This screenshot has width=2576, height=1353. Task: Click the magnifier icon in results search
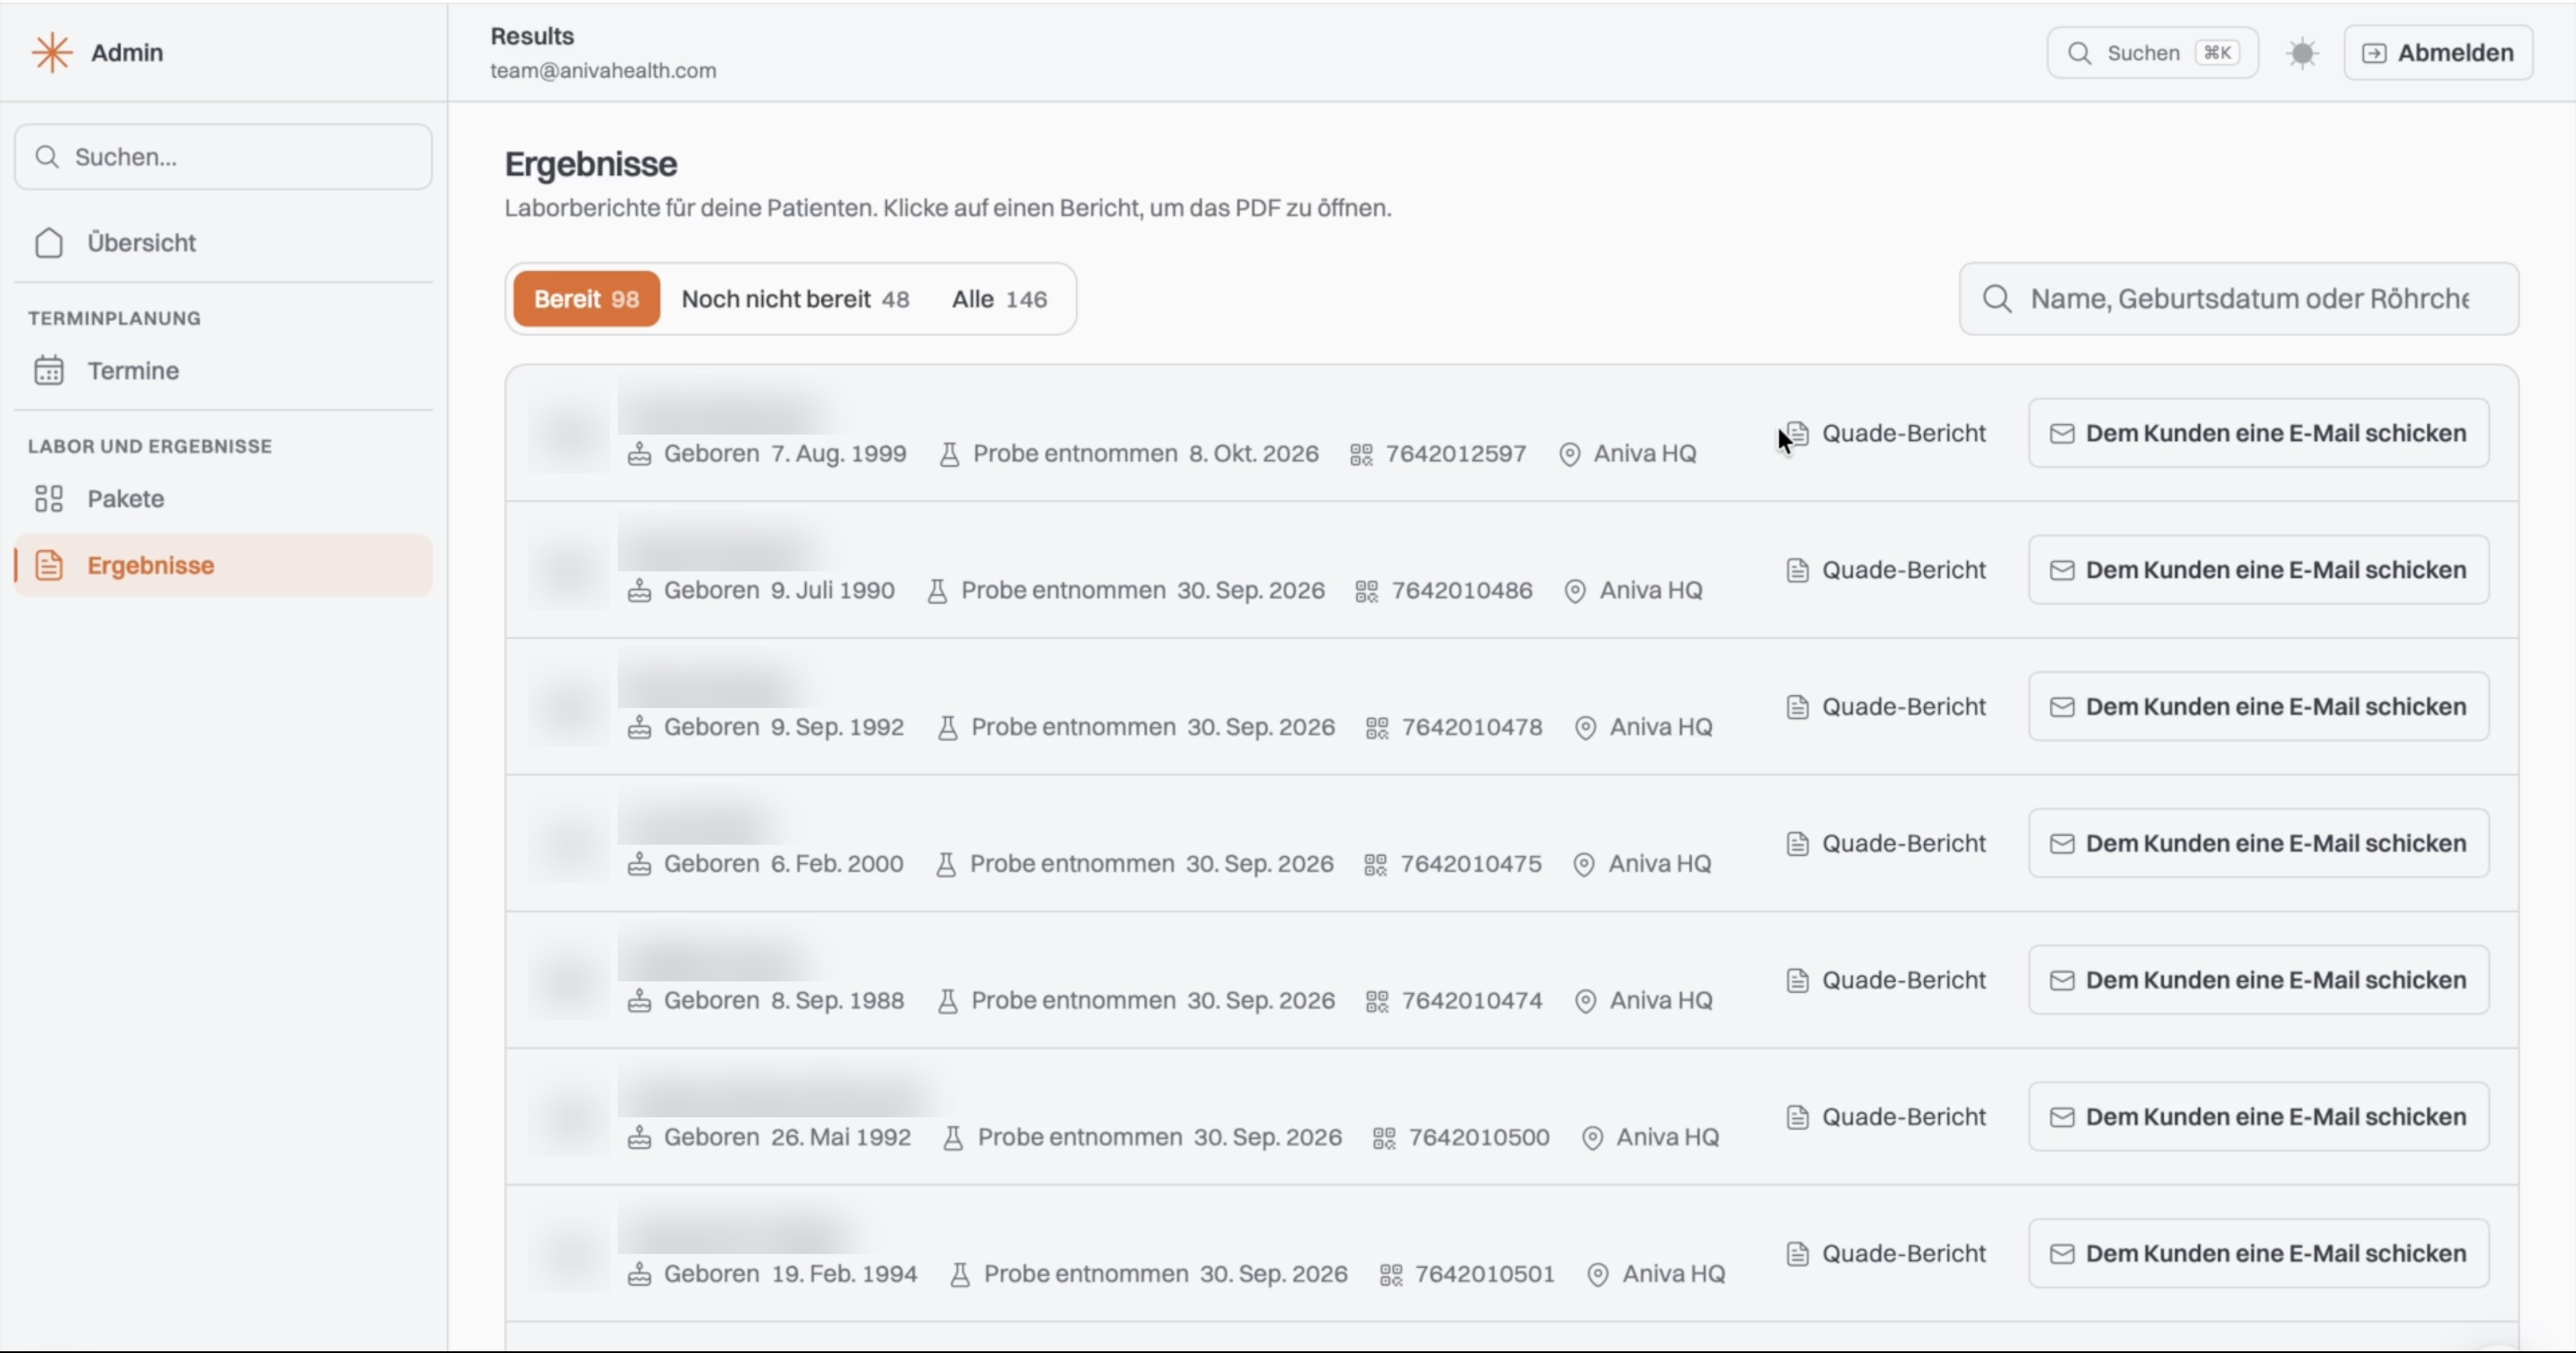1997,299
